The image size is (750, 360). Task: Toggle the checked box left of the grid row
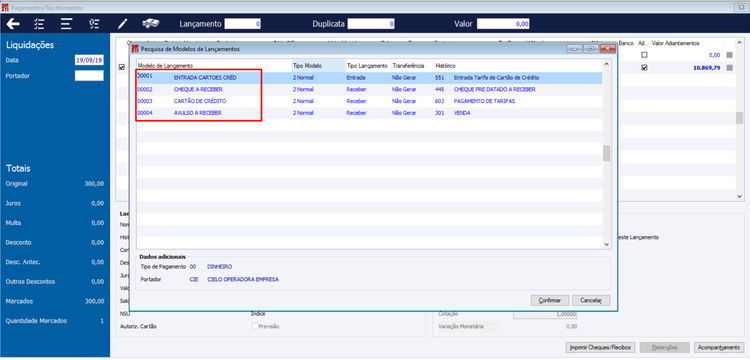click(x=121, y=68)
